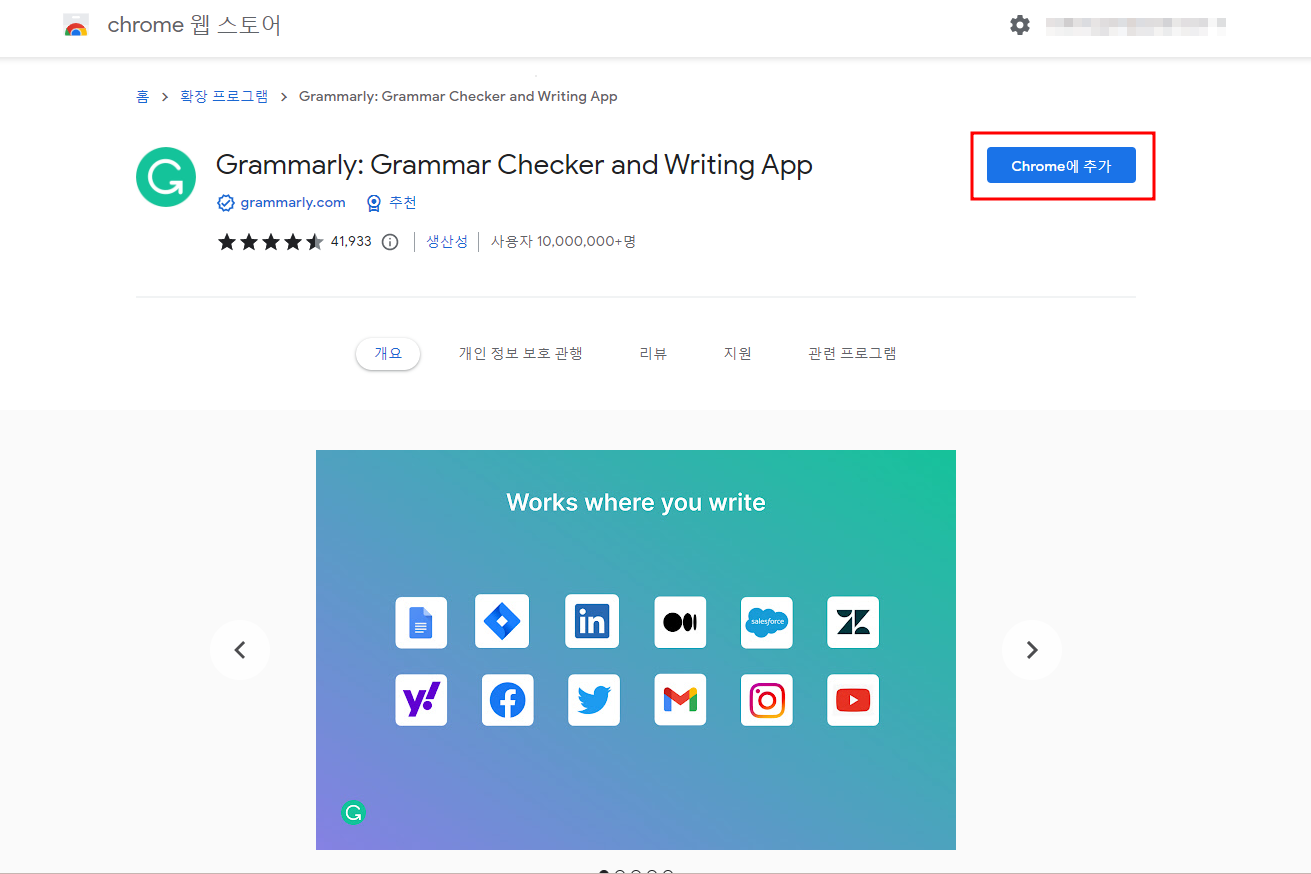Click the Instagram icon in the banner

766,699
